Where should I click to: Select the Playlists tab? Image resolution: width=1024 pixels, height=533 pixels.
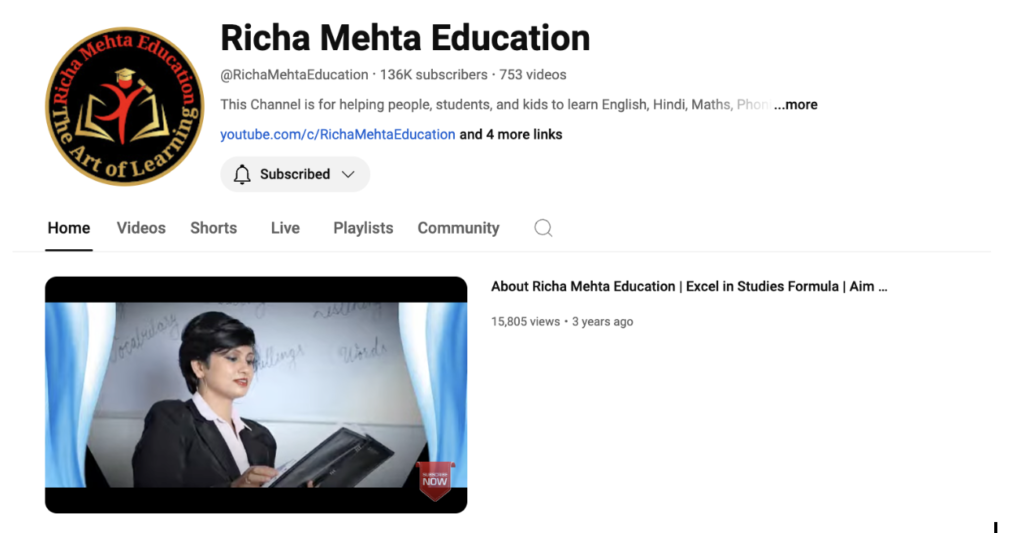(363, 228)
